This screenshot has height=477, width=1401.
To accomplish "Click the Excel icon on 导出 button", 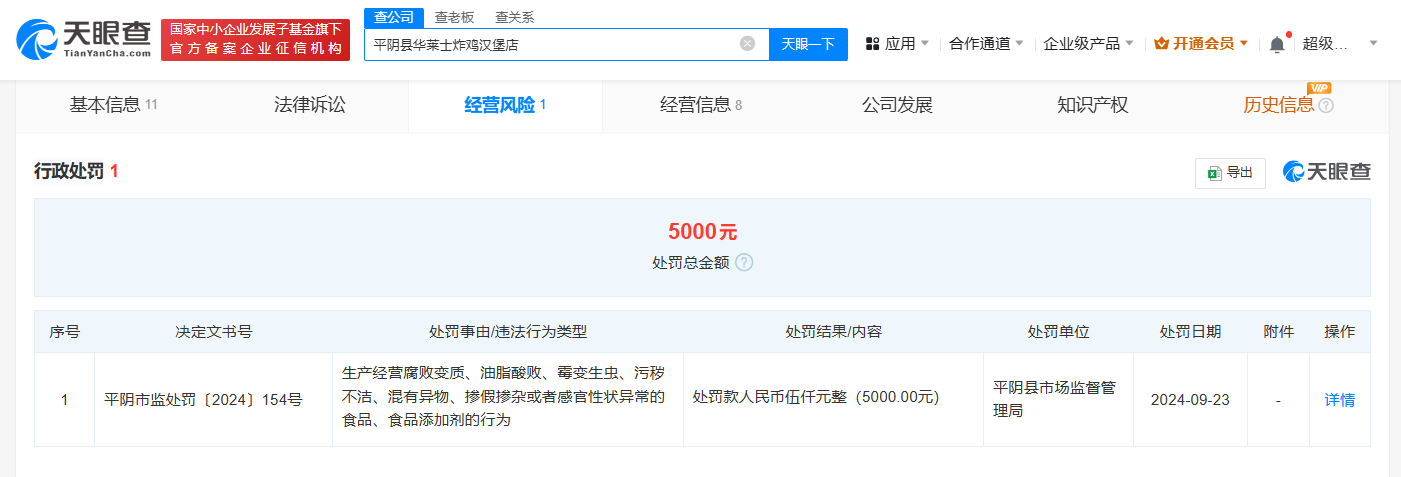I will tap(1215, 173).
